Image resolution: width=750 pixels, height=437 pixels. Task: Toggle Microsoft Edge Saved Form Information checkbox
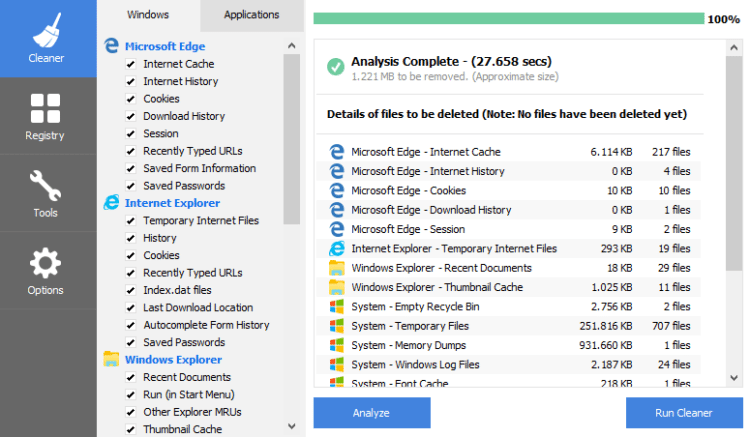point(131,168)
